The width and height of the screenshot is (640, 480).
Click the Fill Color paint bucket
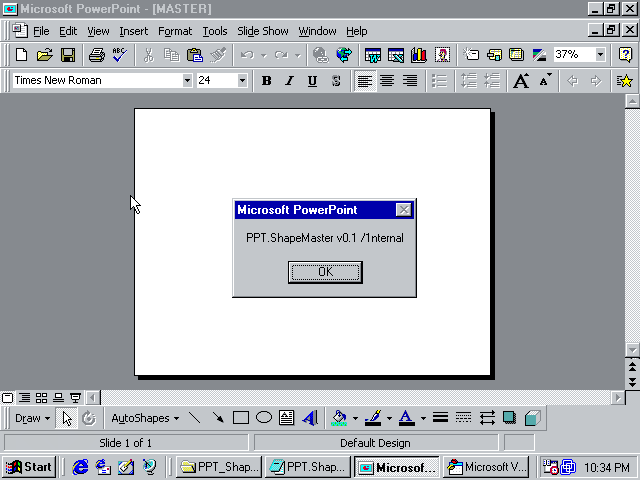click(339, 418)
